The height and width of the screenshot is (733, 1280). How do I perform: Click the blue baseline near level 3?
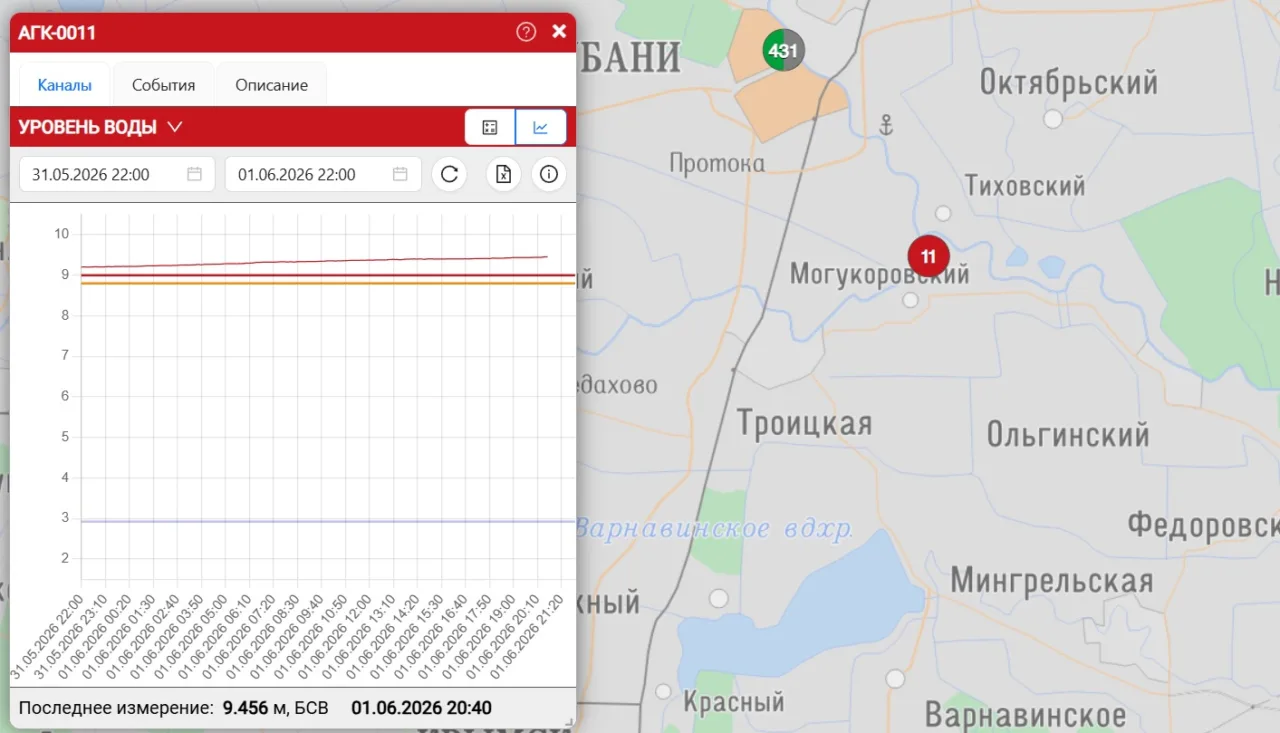click(x=328, y=521)
